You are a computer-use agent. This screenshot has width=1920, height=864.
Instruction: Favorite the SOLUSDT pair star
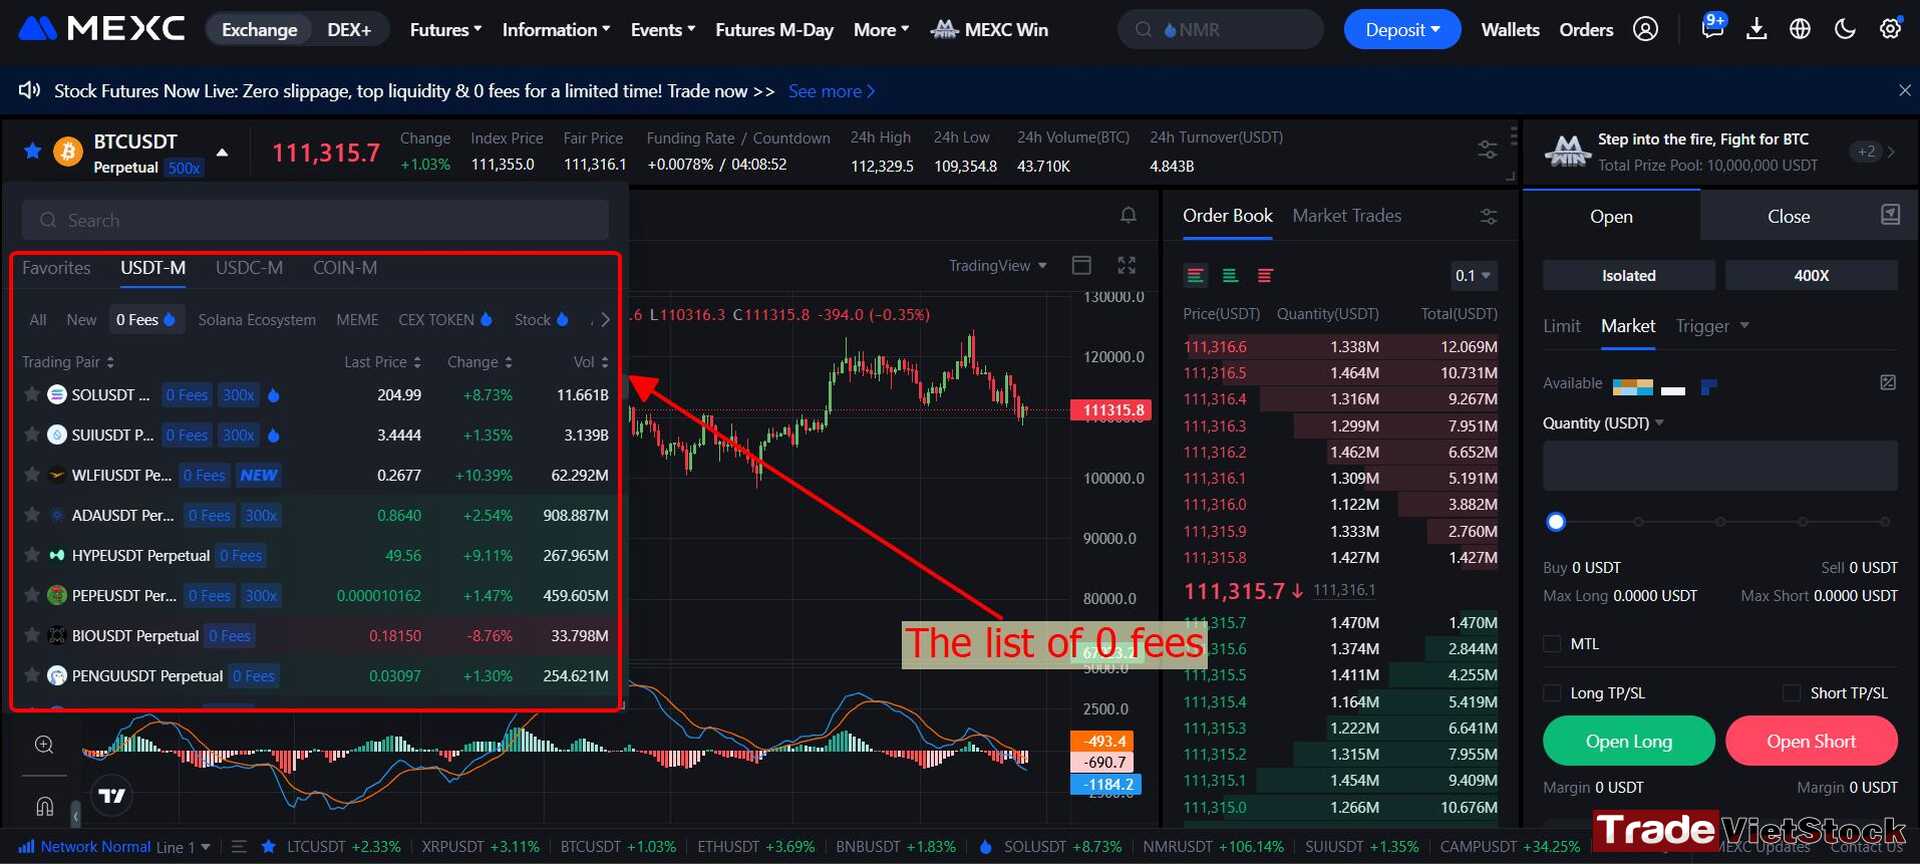tap(32, 394)
